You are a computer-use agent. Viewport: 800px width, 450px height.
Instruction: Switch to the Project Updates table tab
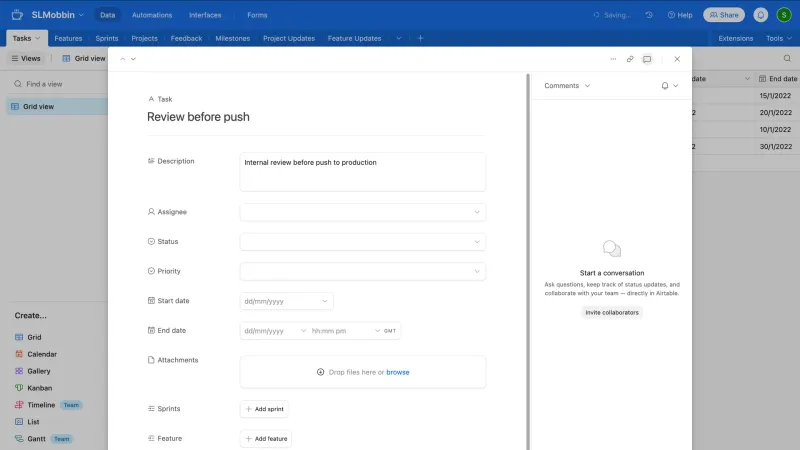(x=289, y=38)
